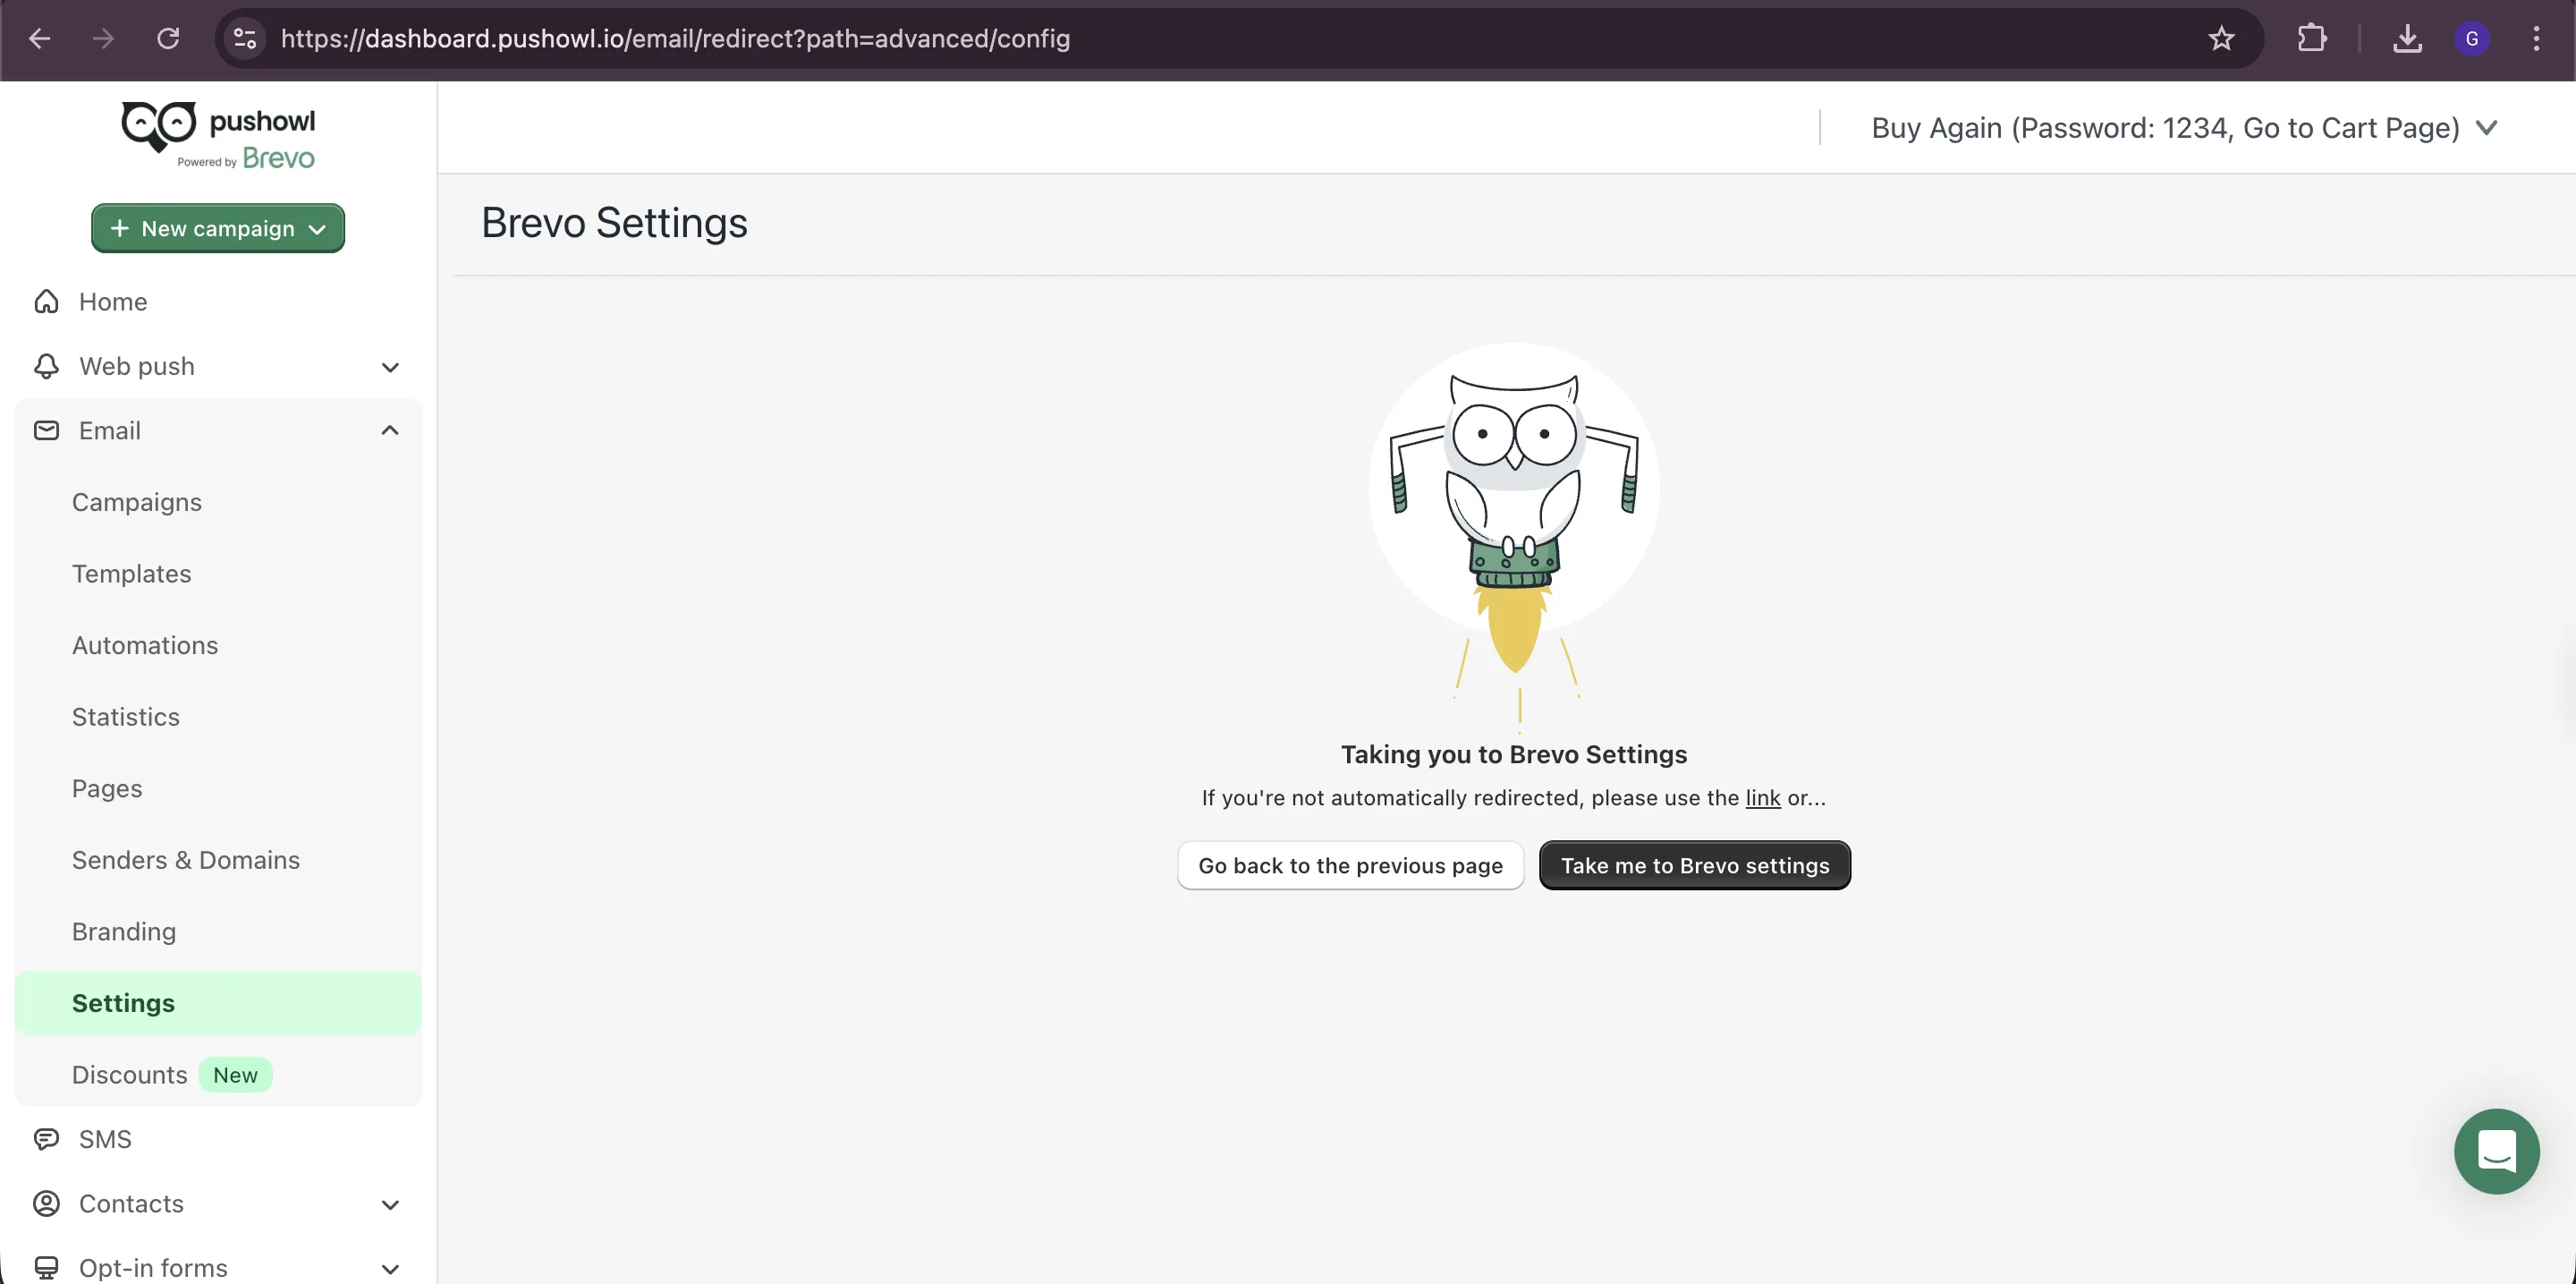The image size is (2576, 1284).
Task: Open Email Templates
Action: tap(131, 574)
